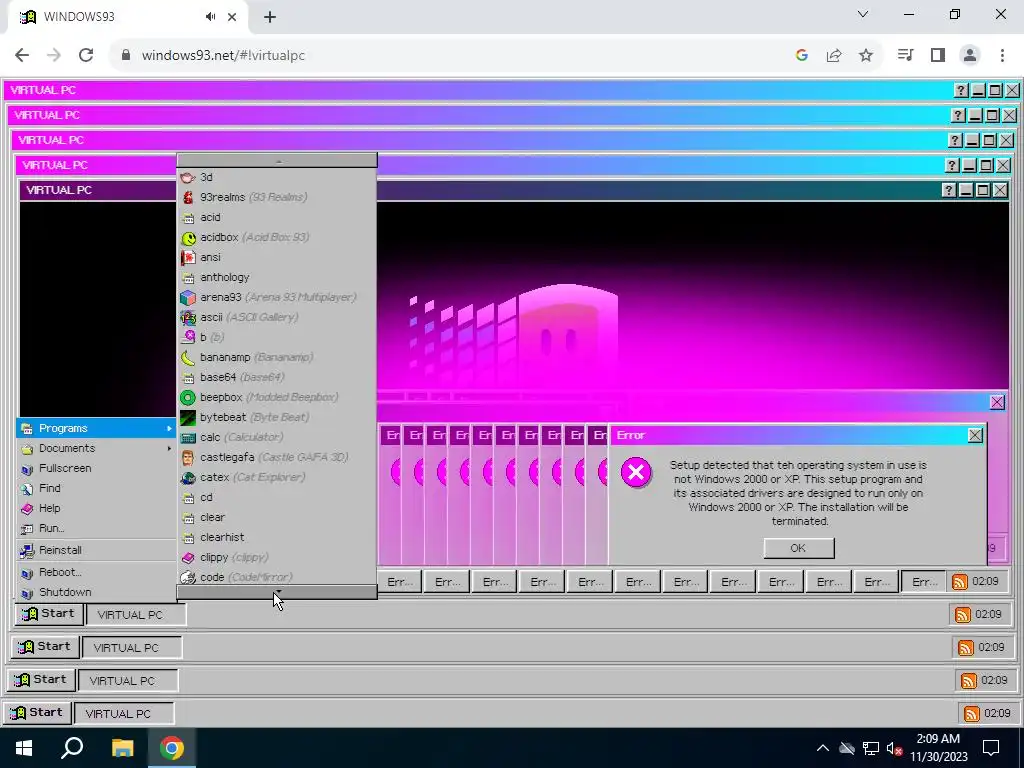
Task: Open Windows search
Action: (x=72, y=748)
